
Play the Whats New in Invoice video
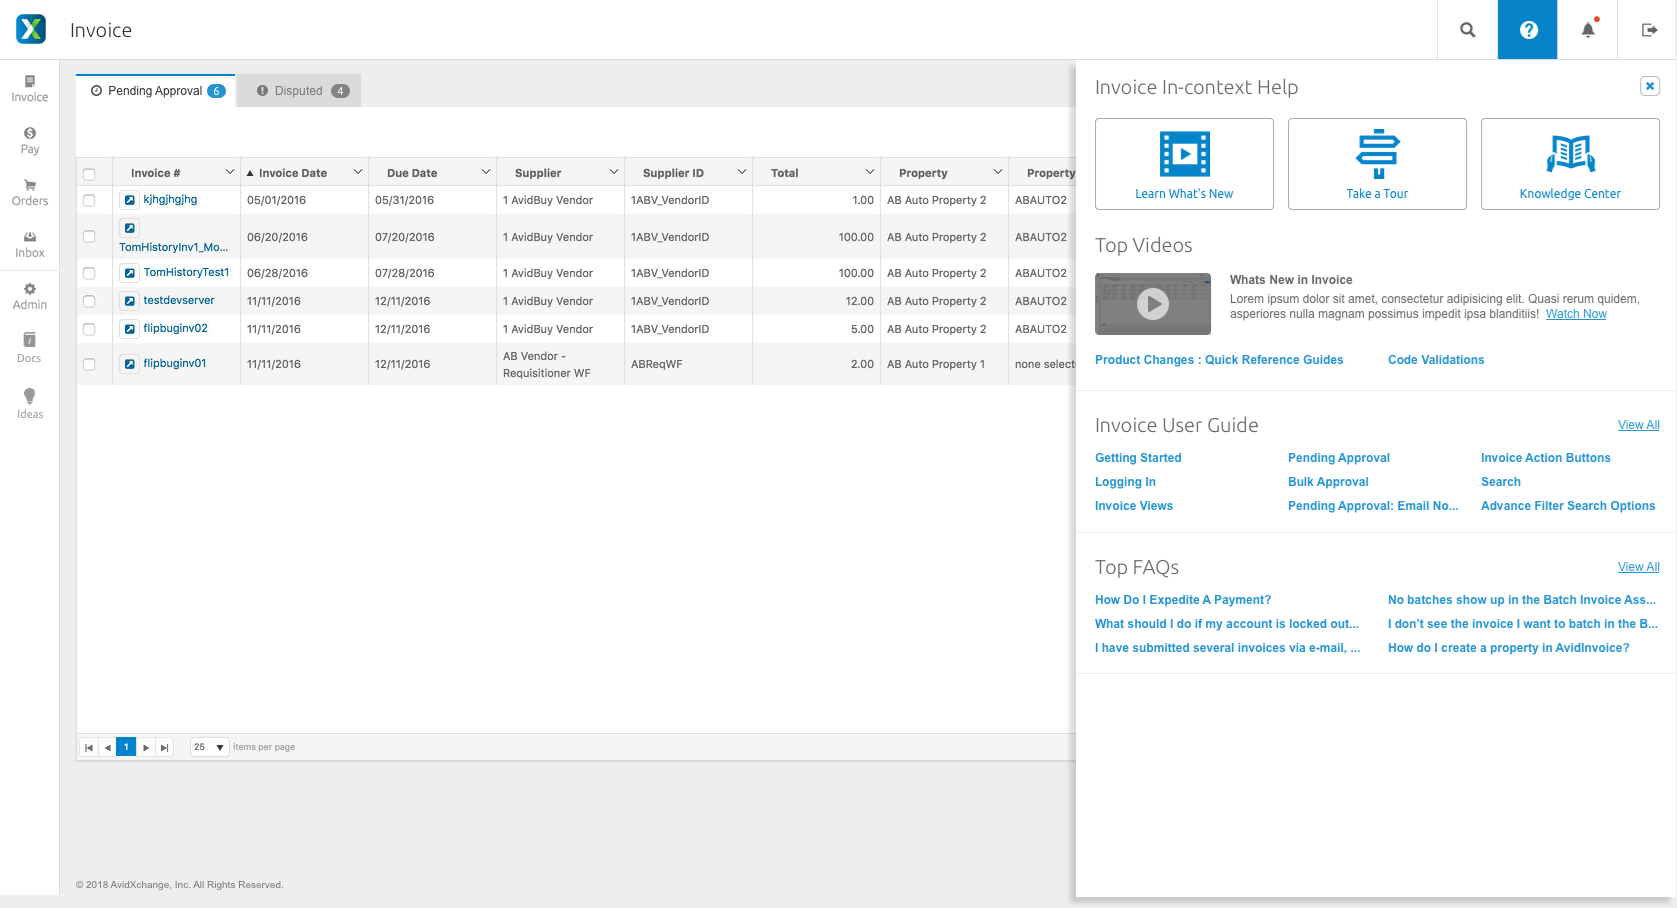point(1153,304)
